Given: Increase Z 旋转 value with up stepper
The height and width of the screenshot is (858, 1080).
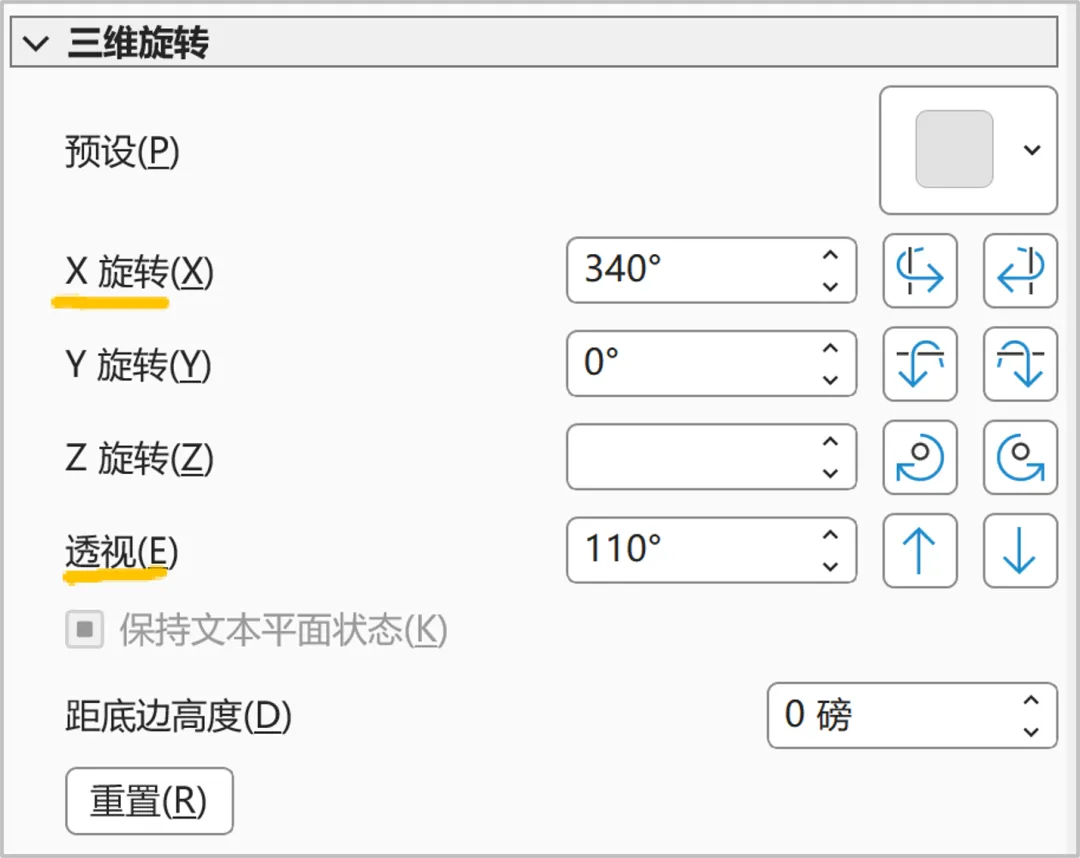Looking at the screenshot, I should point(831,442).
